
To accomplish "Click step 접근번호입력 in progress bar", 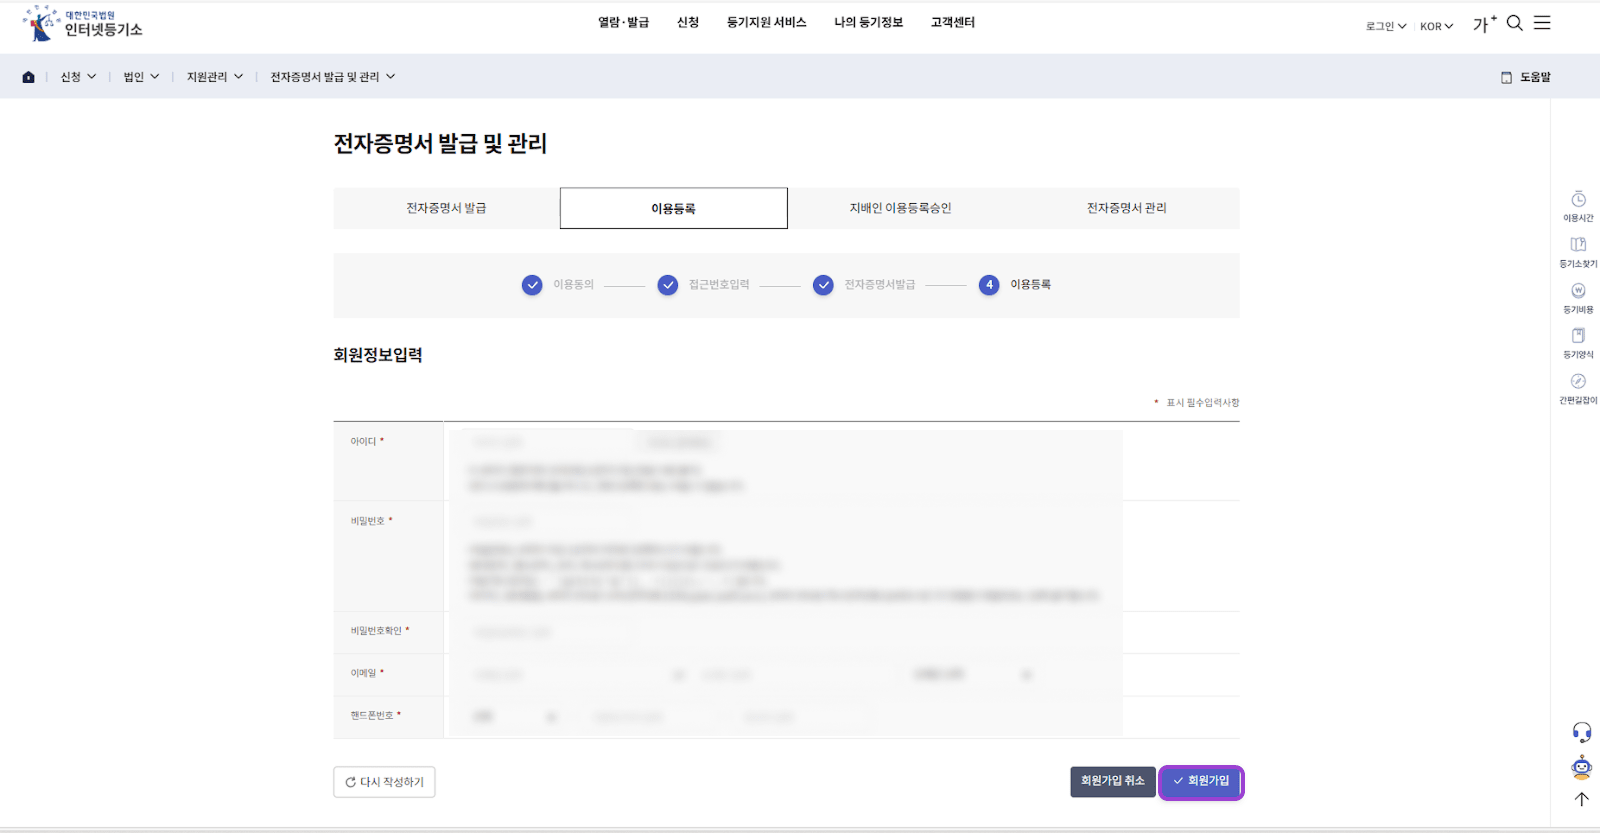I will [703, 285].
